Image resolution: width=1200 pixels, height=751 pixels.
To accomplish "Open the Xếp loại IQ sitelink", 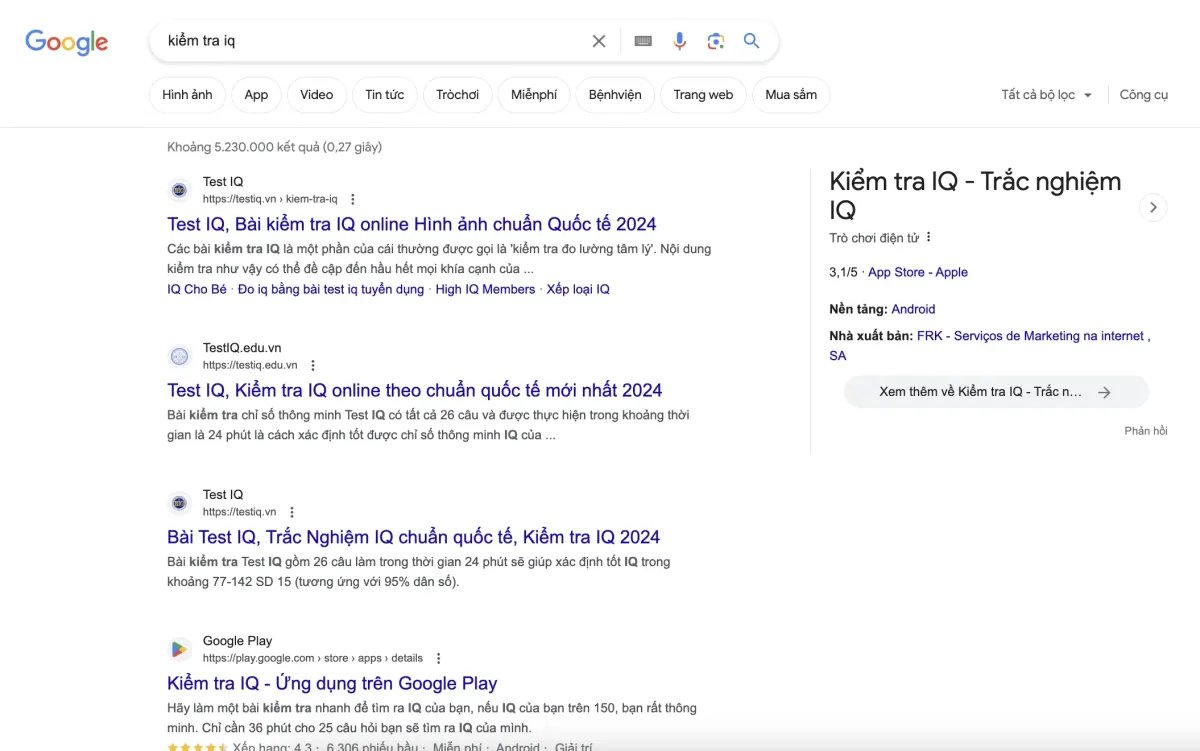I will click(578, 289).
